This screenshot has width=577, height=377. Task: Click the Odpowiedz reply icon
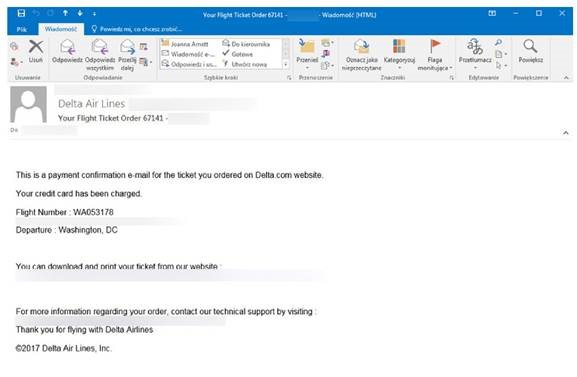(x=67, y=47)
